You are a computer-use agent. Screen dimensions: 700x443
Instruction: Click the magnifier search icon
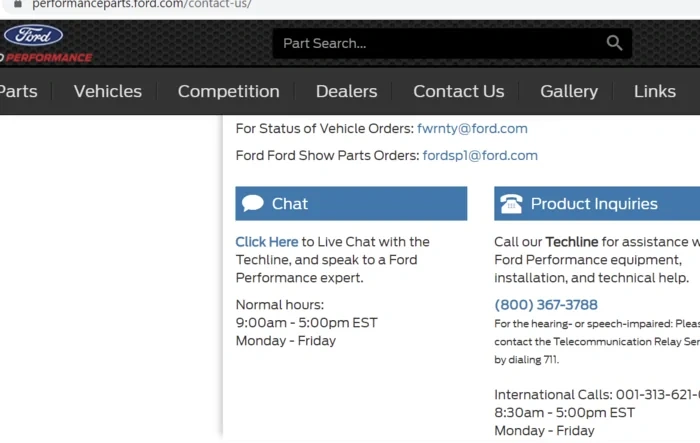614,43
